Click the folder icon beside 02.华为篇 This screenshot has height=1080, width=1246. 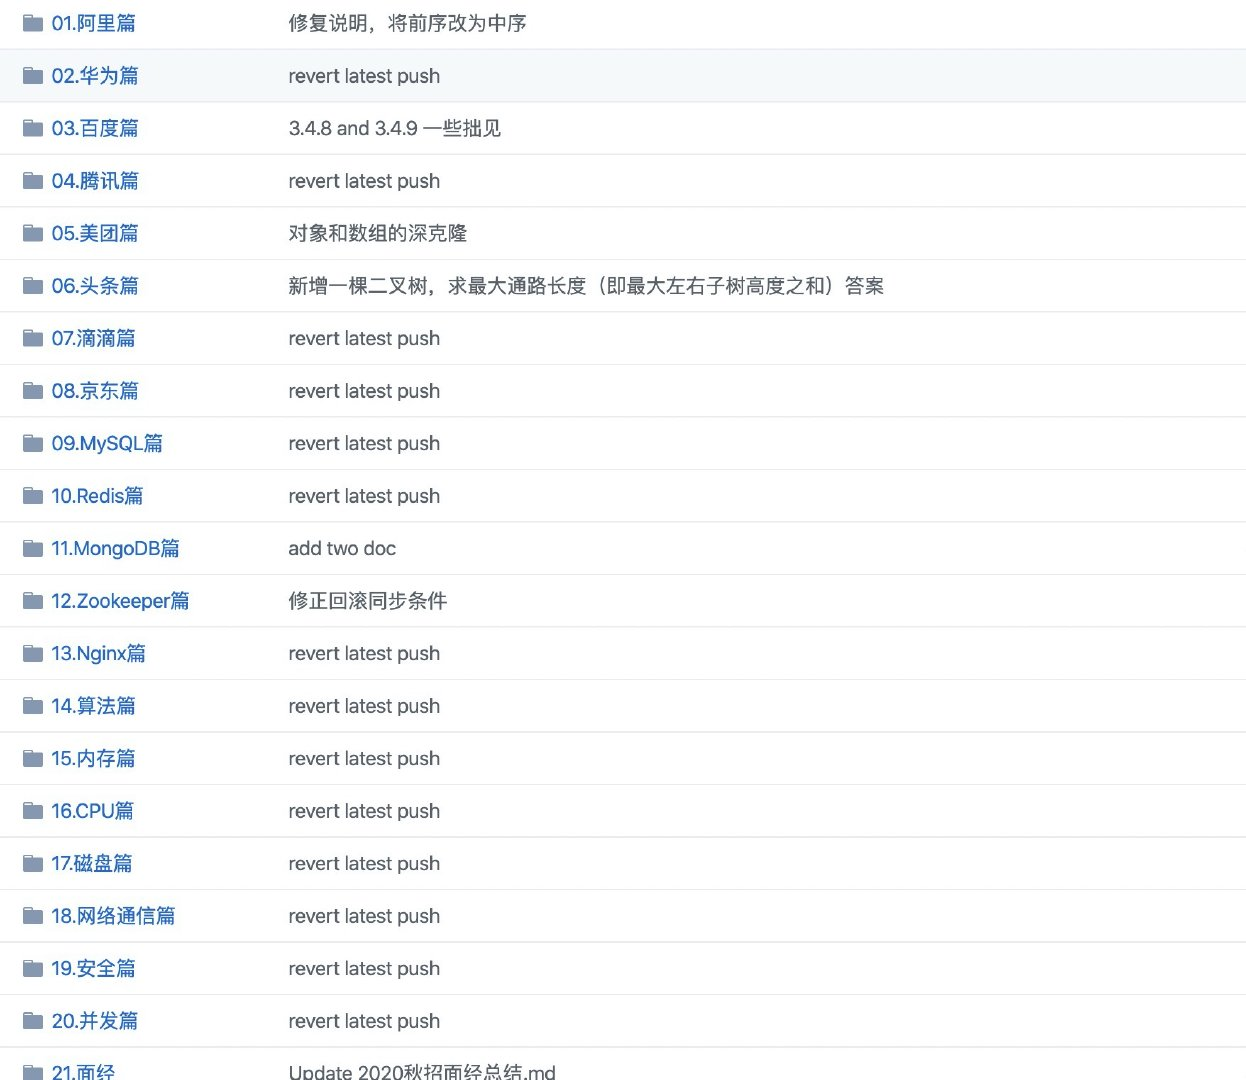click(33, 76)
